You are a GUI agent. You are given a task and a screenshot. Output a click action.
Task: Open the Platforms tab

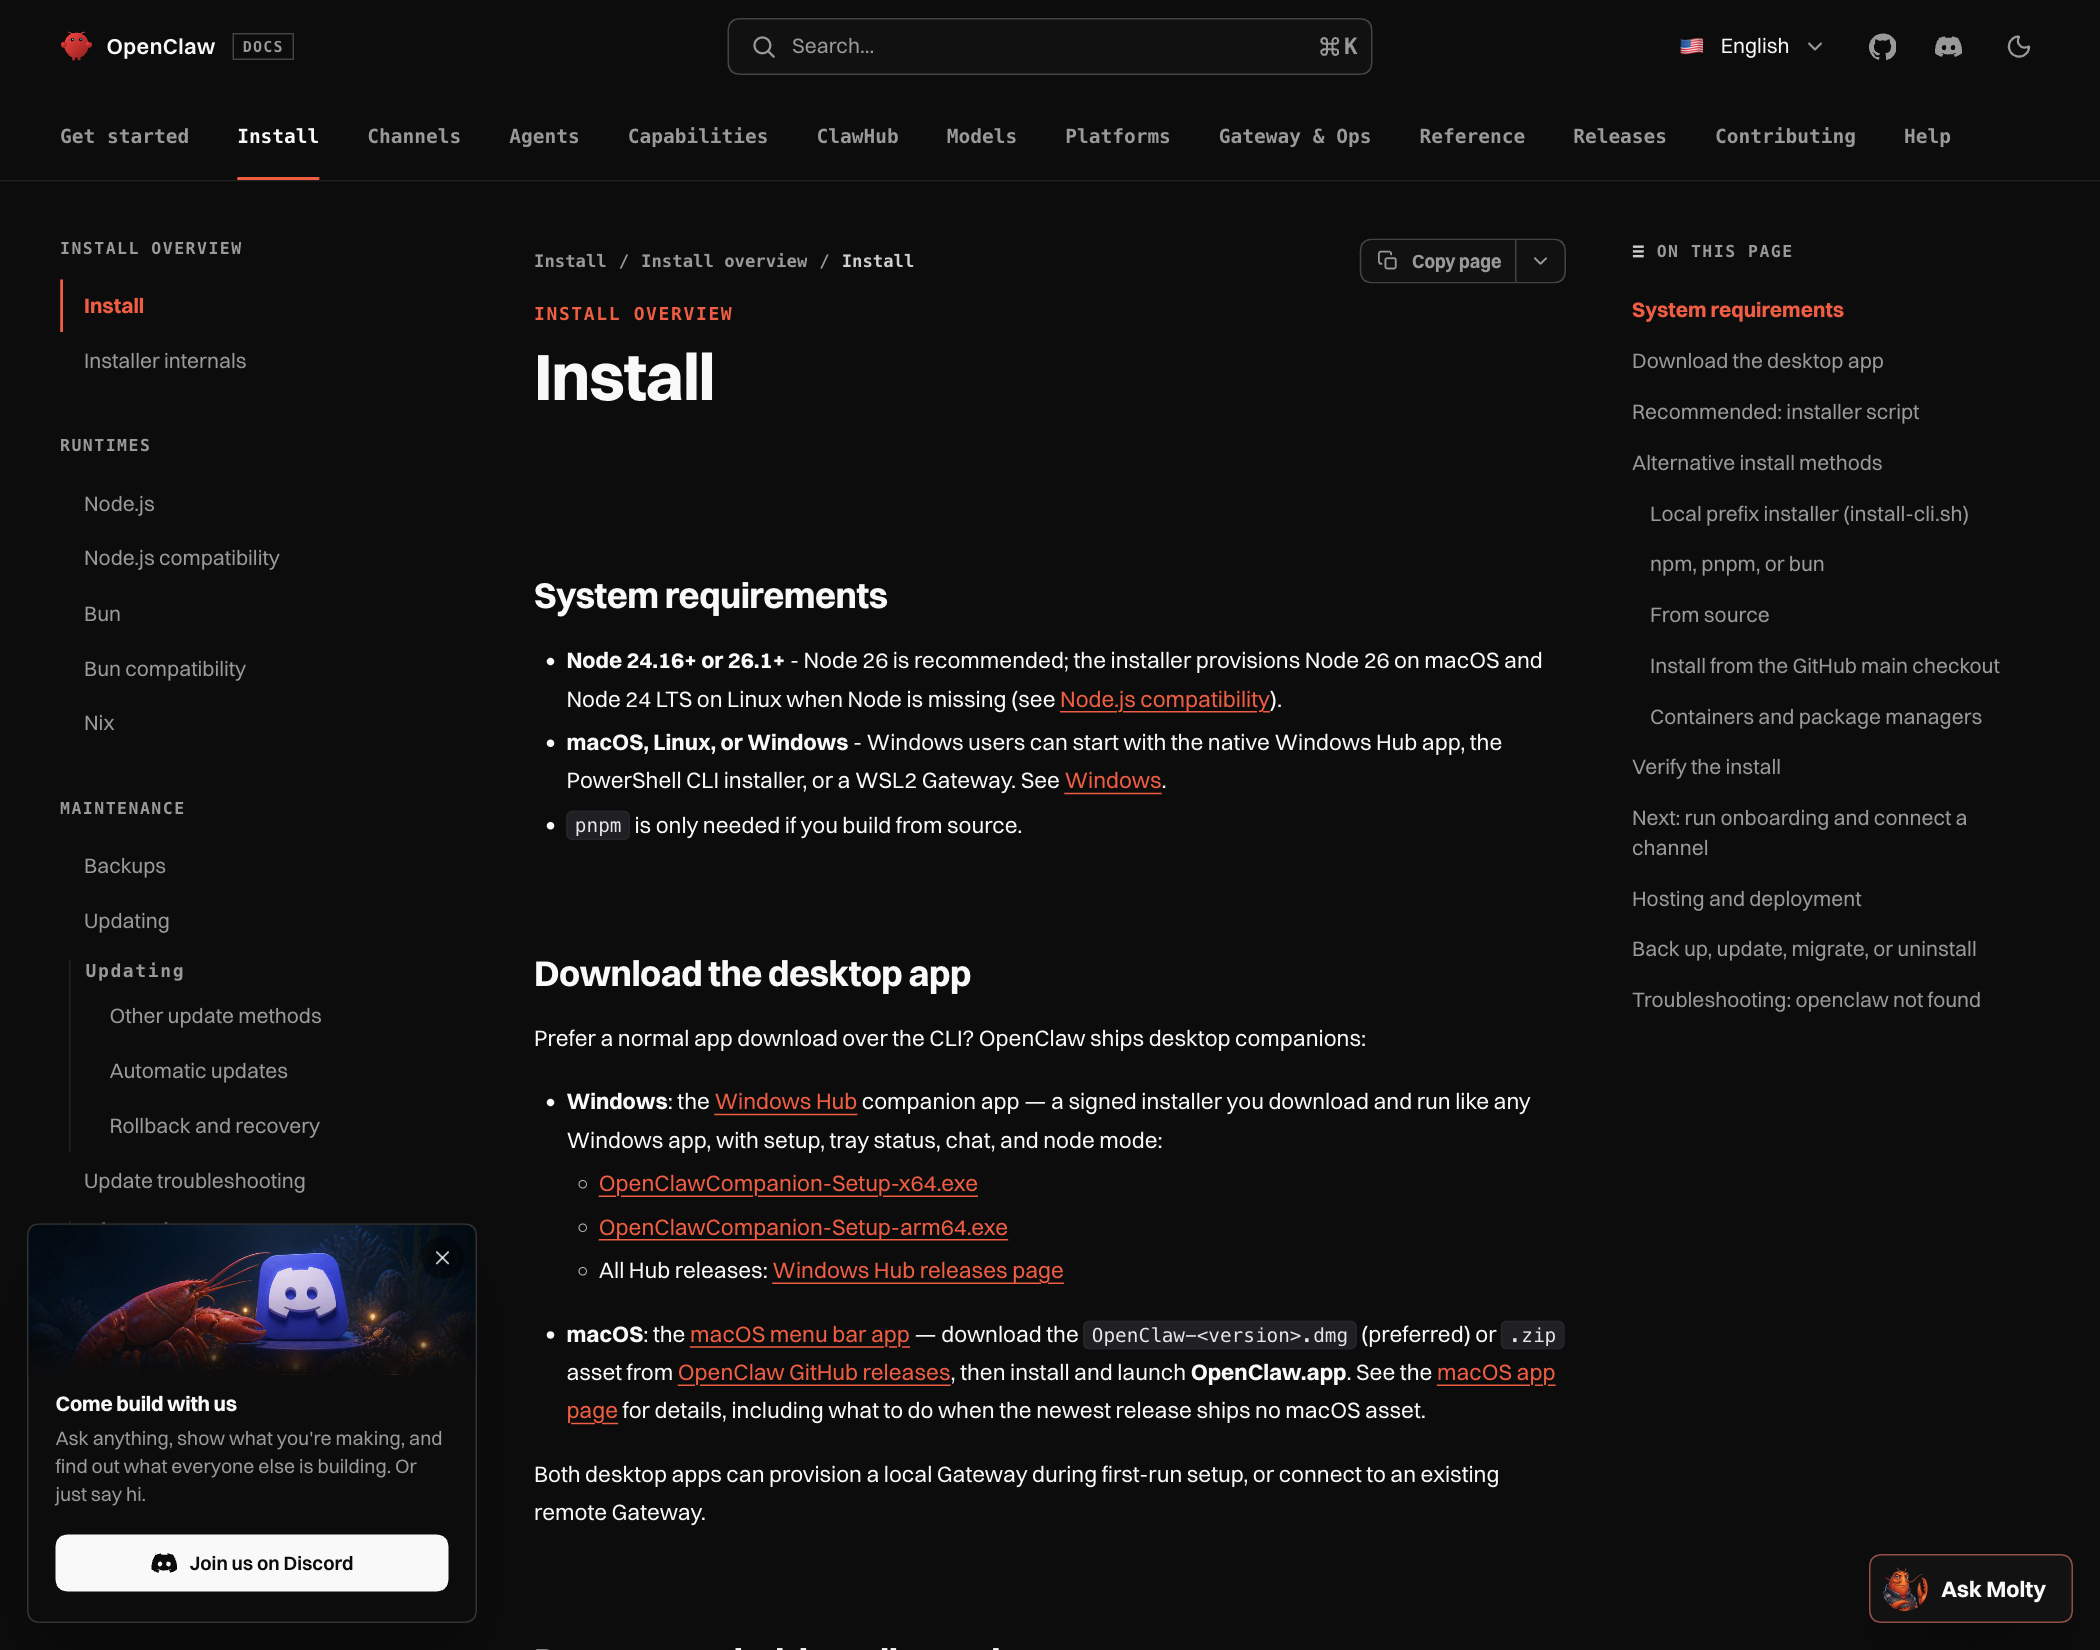click(x=1117, y=136)
